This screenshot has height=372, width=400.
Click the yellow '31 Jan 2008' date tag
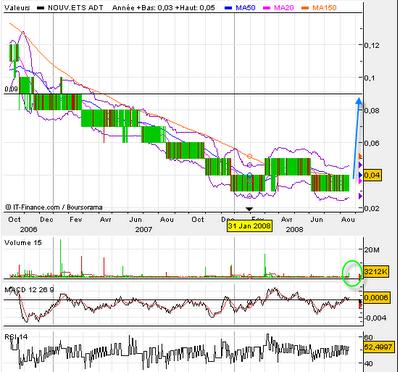click(249, 226)
